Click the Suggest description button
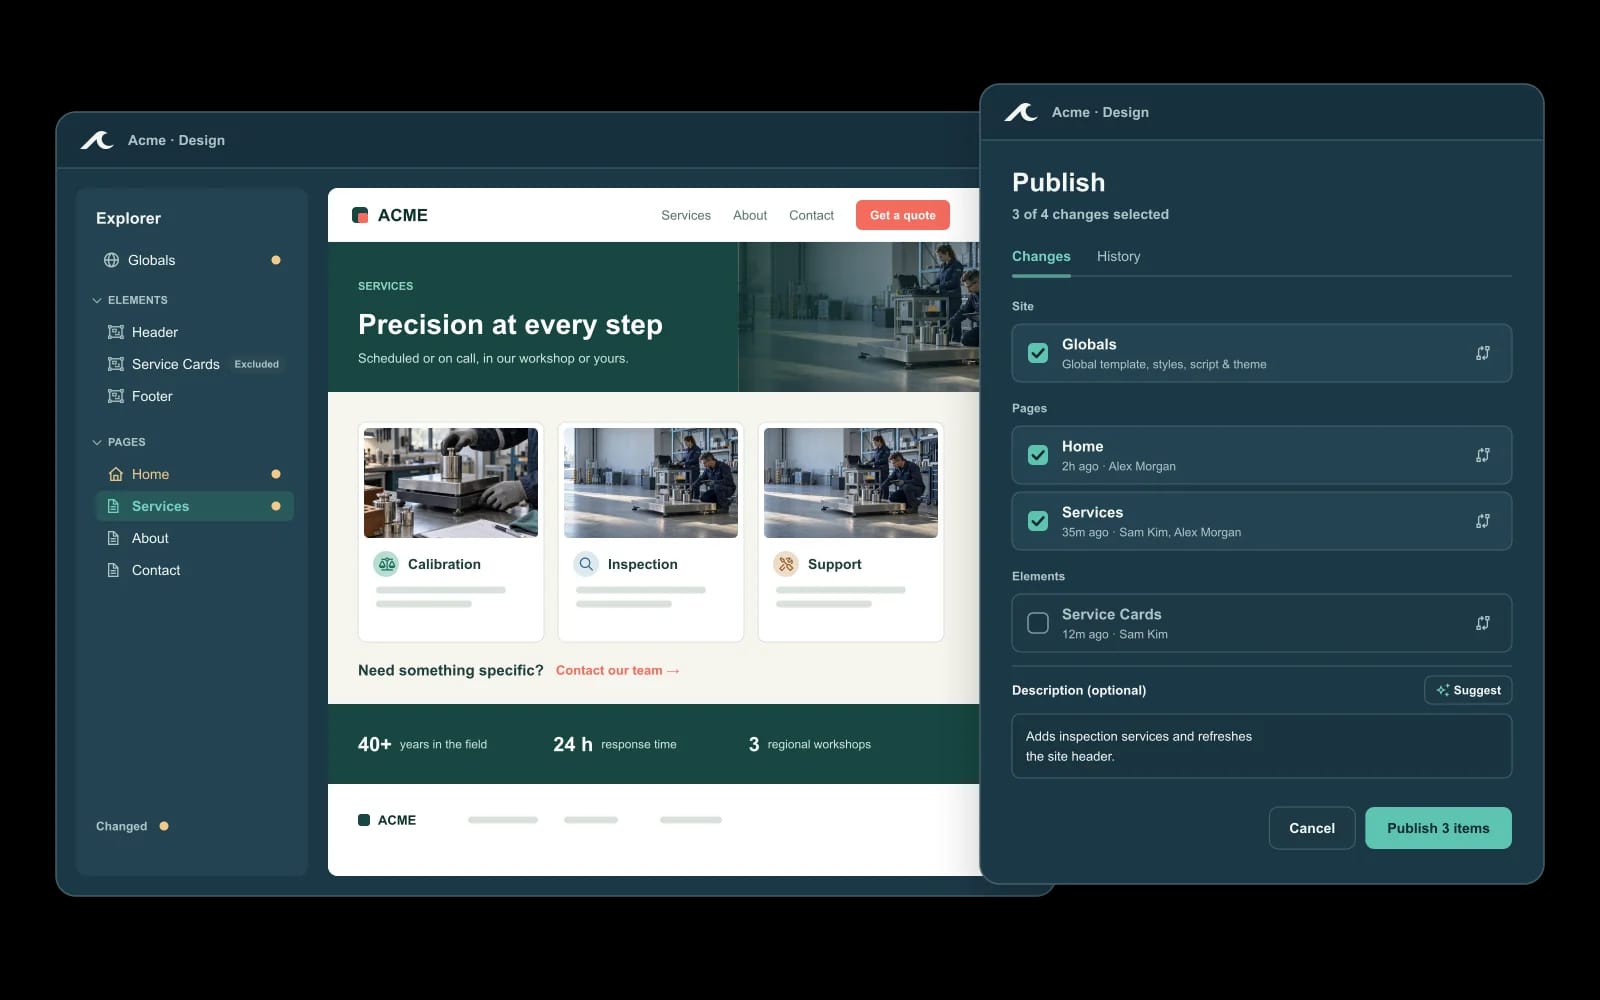This screenshot has height=1000, width=1600. click(1468, 690)
